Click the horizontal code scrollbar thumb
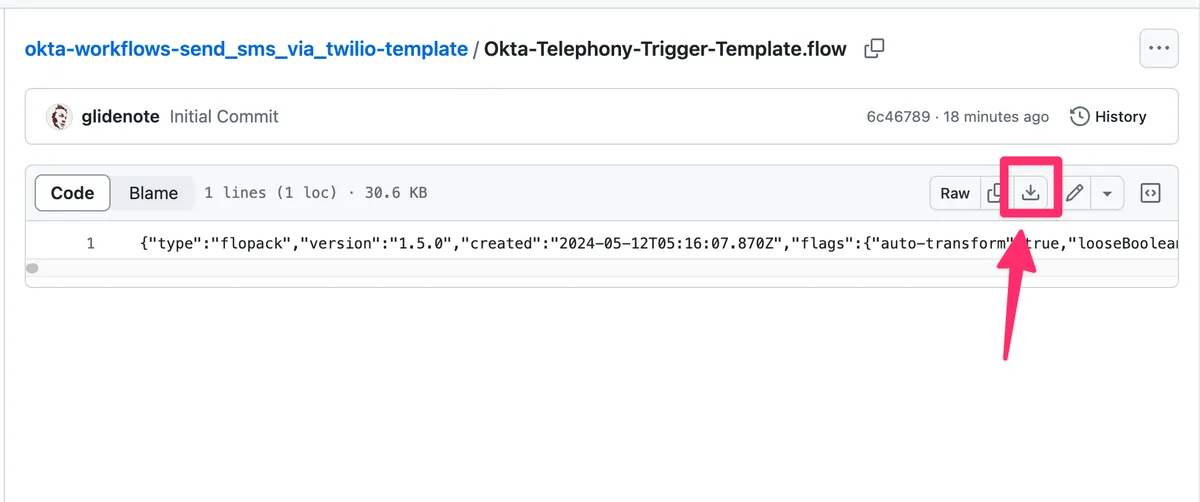Viewport: 1200px width, 502px height. coord(32,268)
